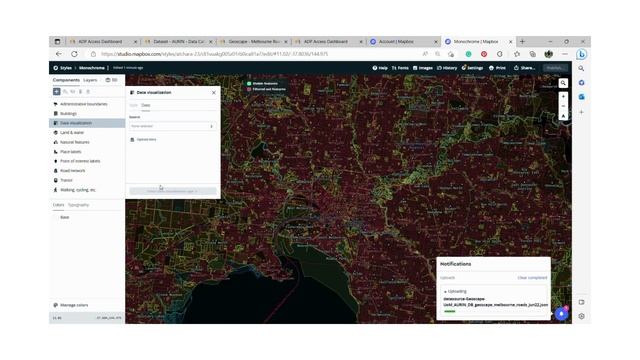This screenshot has width=640, height=360.
Task: Open the Edge sidebar search icon
Action: (x=581, y=69)
